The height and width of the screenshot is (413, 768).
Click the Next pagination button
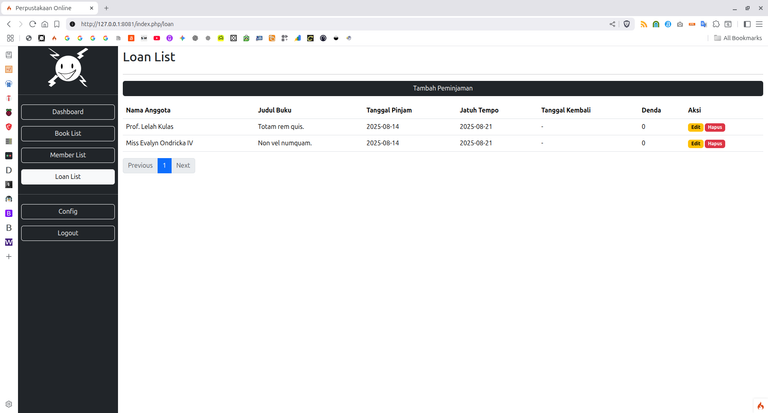coord(183,166)
